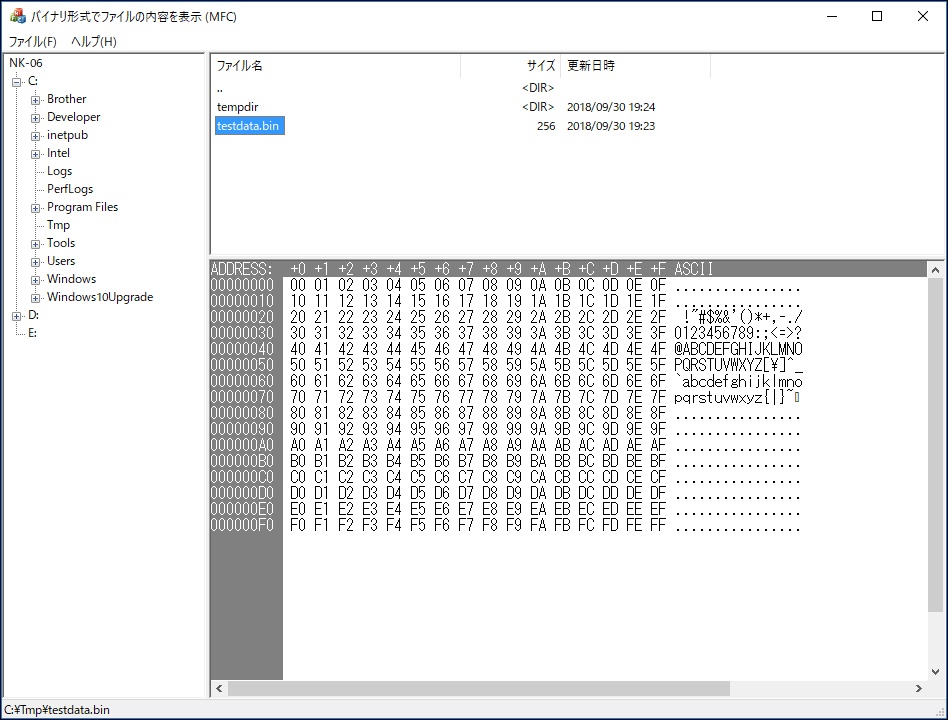Open the ヘルプ(H) menu
948x720 pixels.
(94, 41)
